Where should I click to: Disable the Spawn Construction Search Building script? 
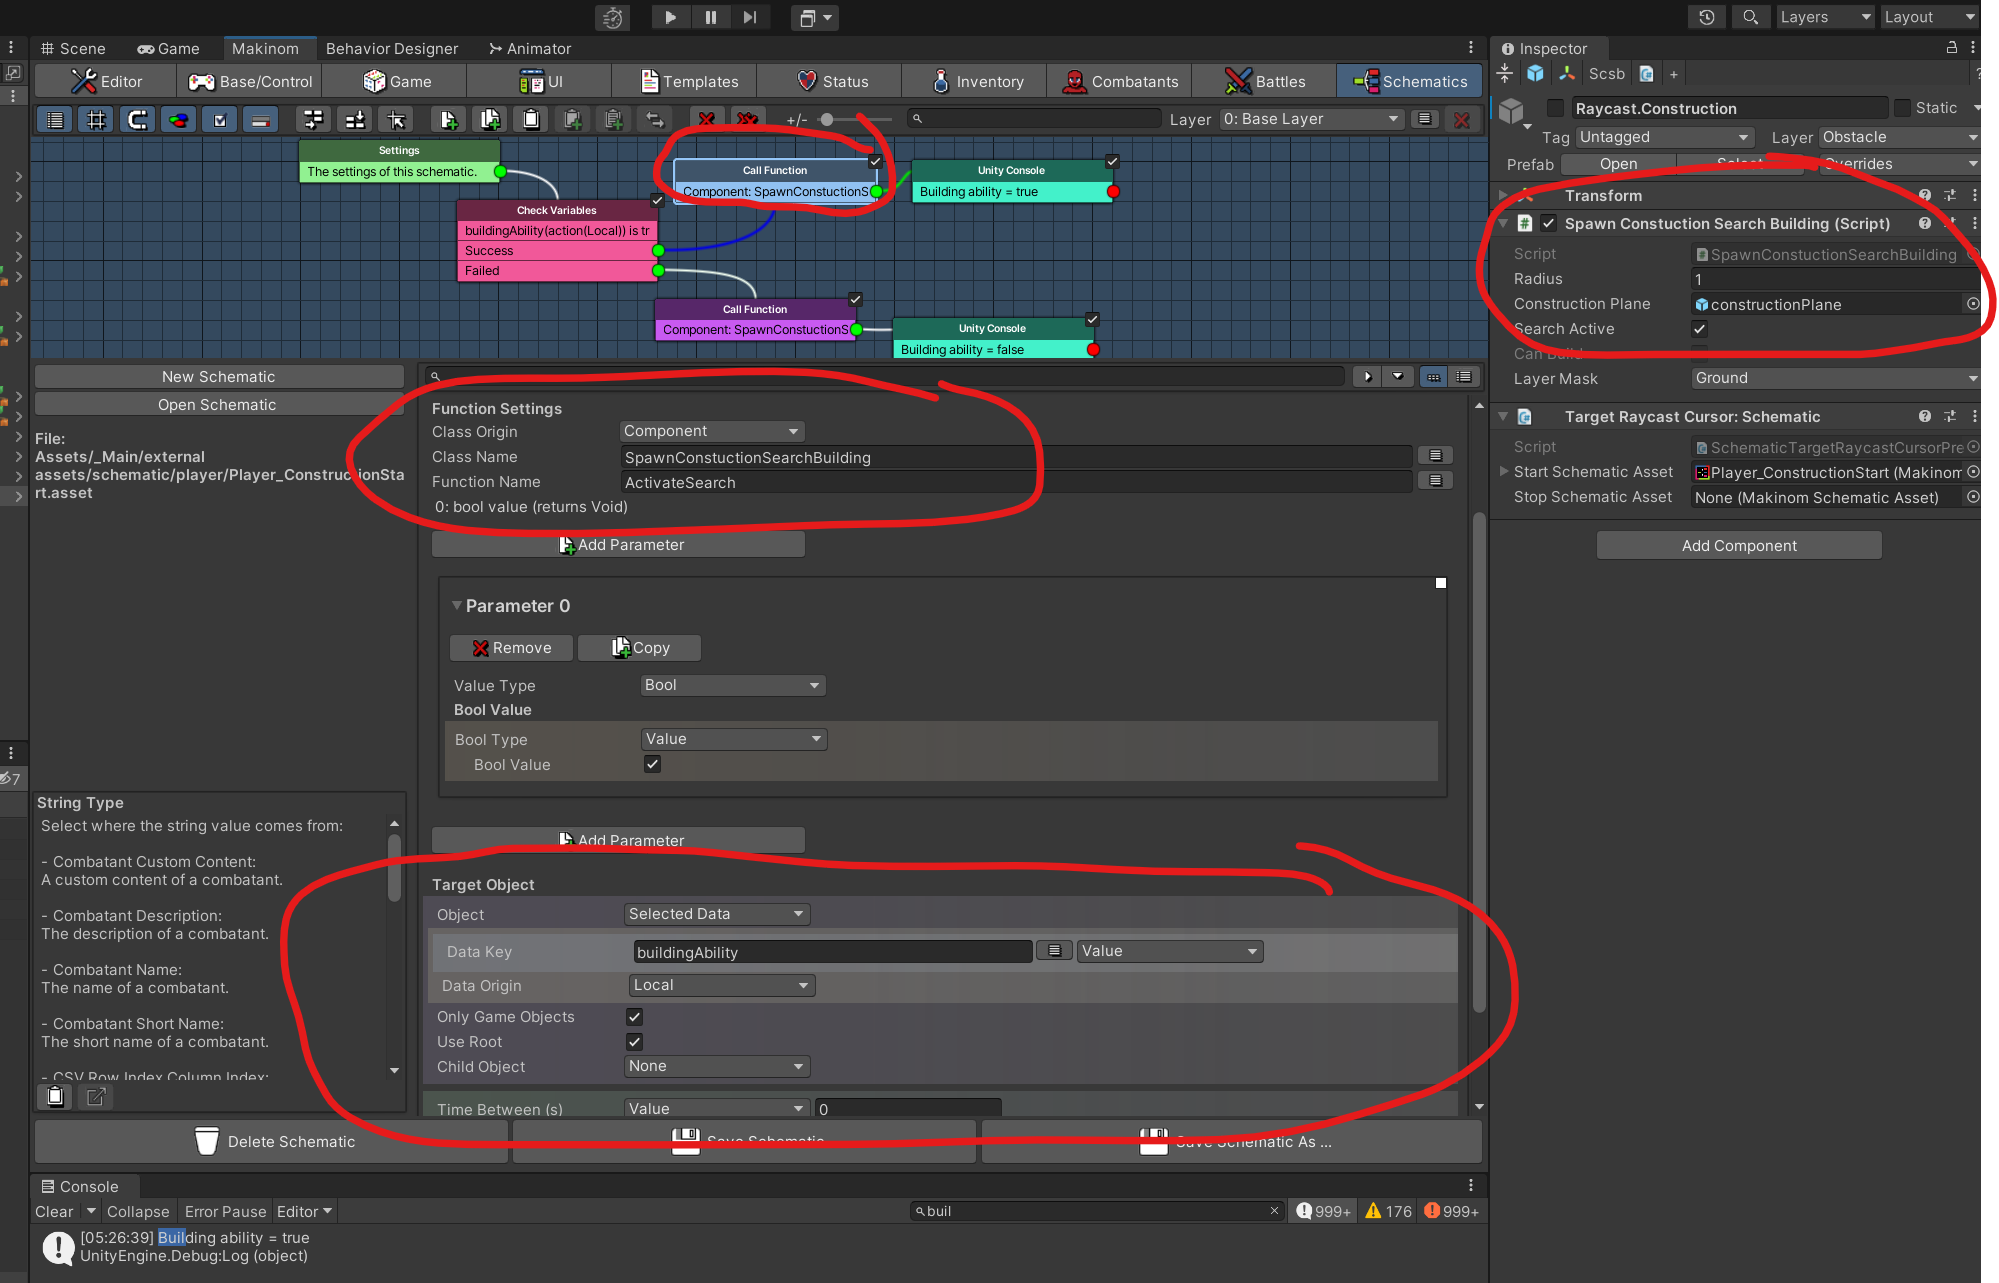coord(1549,223)
